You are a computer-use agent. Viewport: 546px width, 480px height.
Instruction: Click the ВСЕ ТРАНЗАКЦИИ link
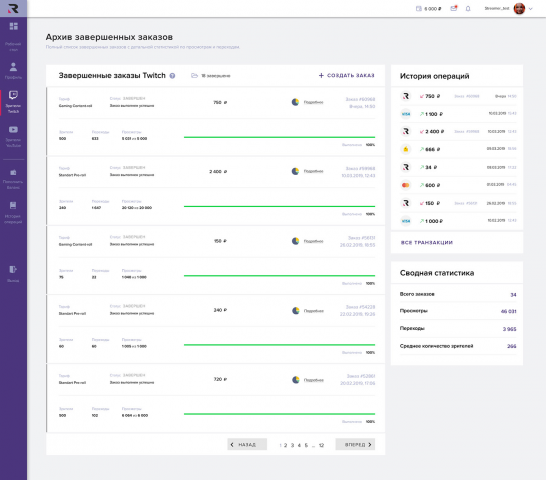click(427, 242)
